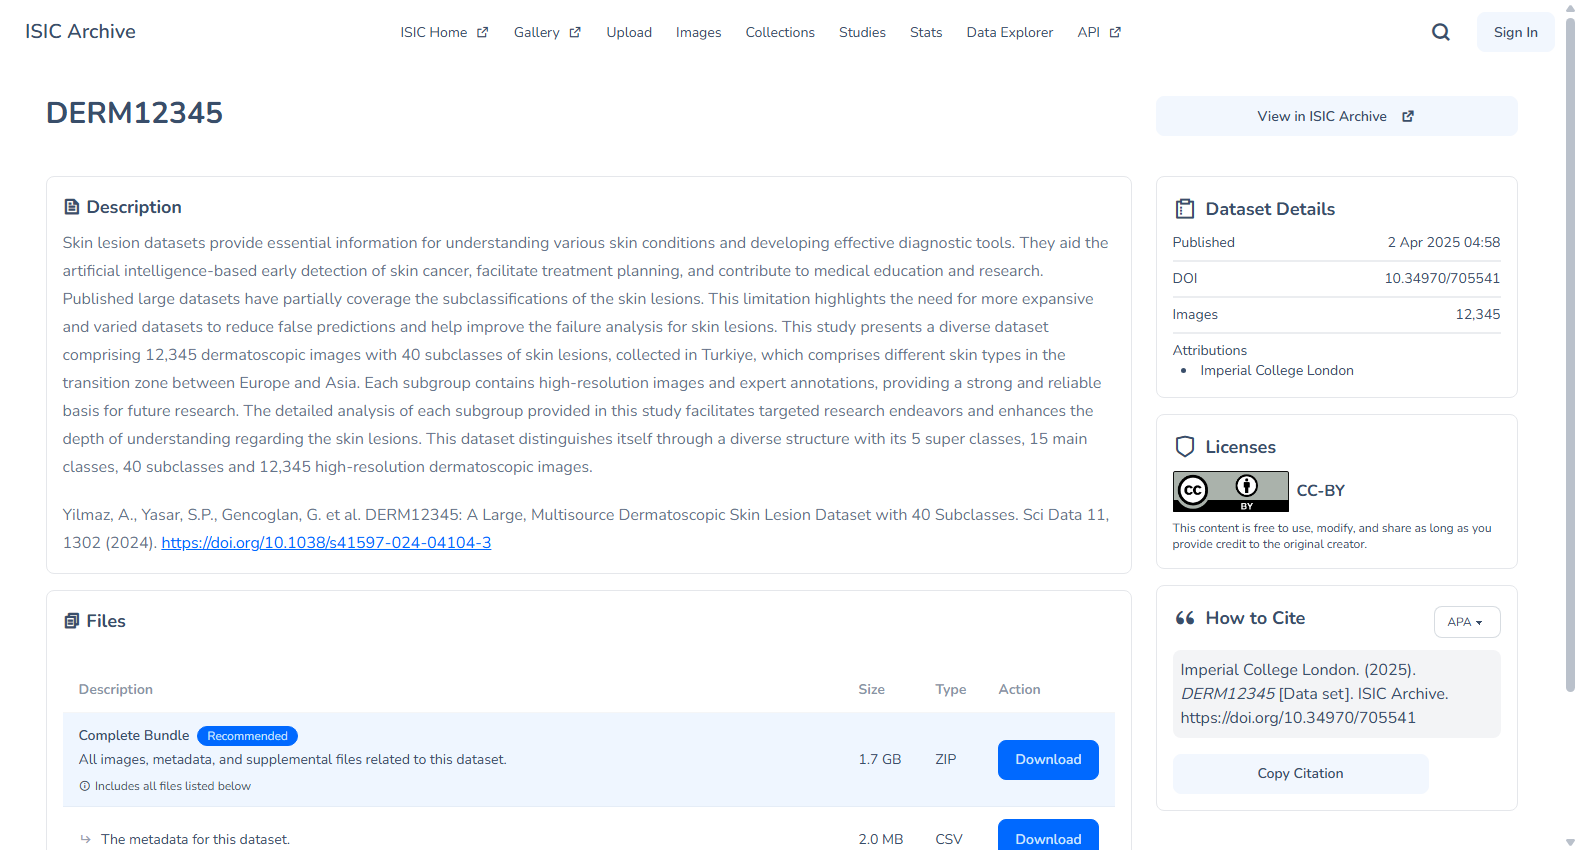Click View in ISIC Archive button
The width and height of the screenshot is (1578, 850).
(1337, 116)
